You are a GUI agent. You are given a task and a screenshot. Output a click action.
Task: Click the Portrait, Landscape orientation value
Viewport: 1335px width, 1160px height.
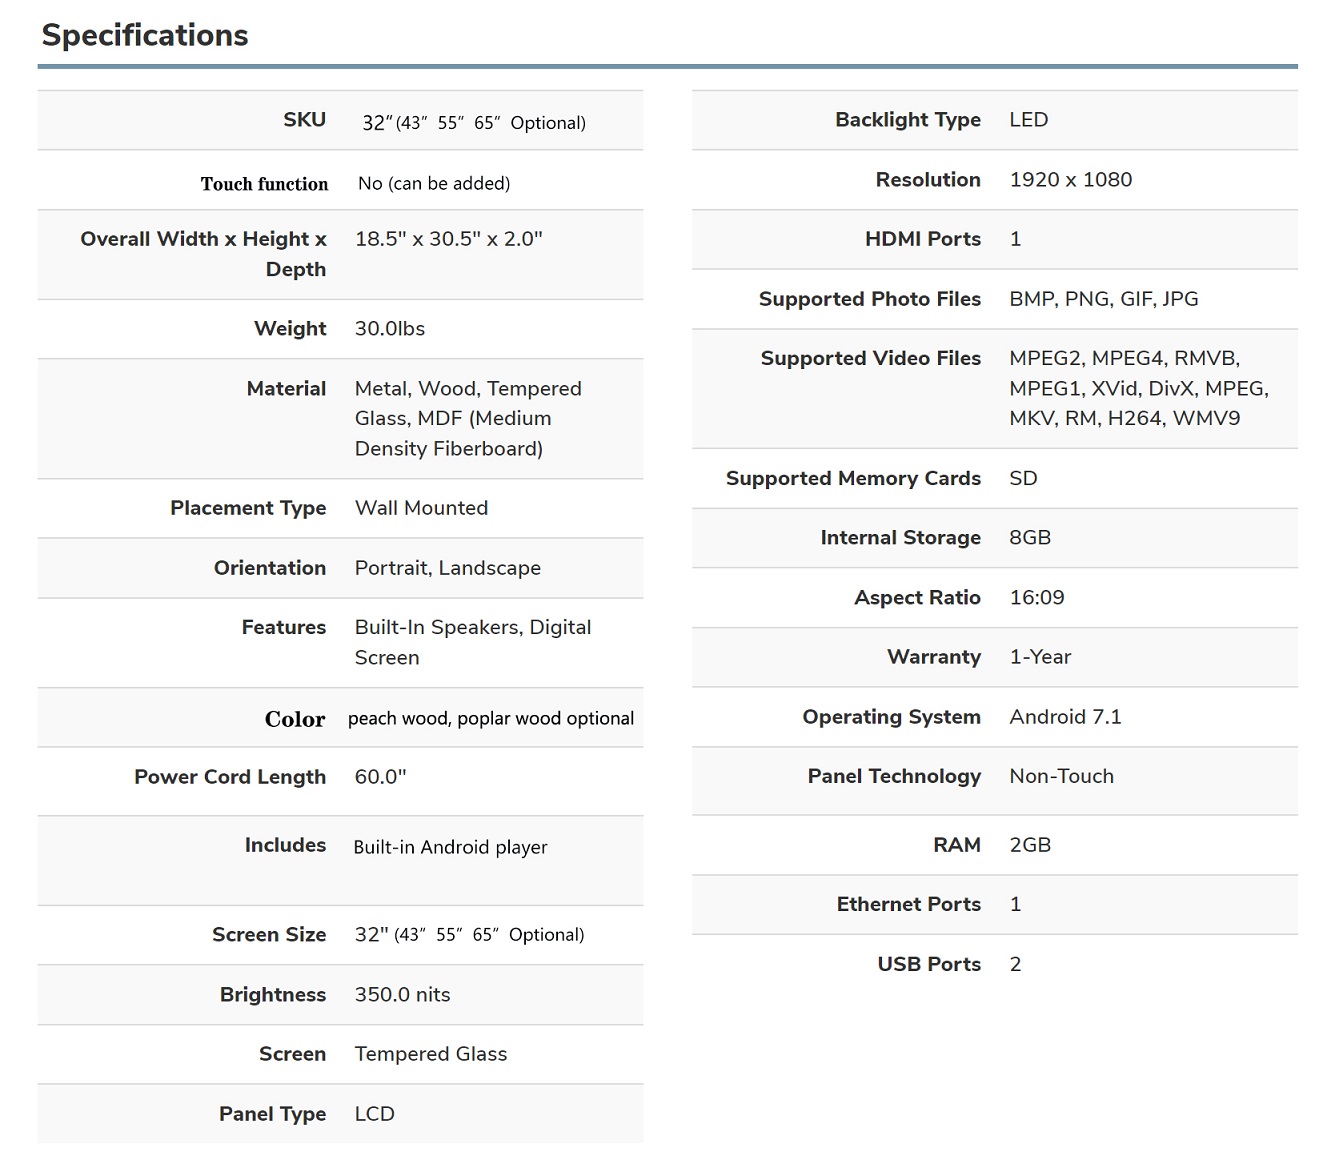[447, 568]
